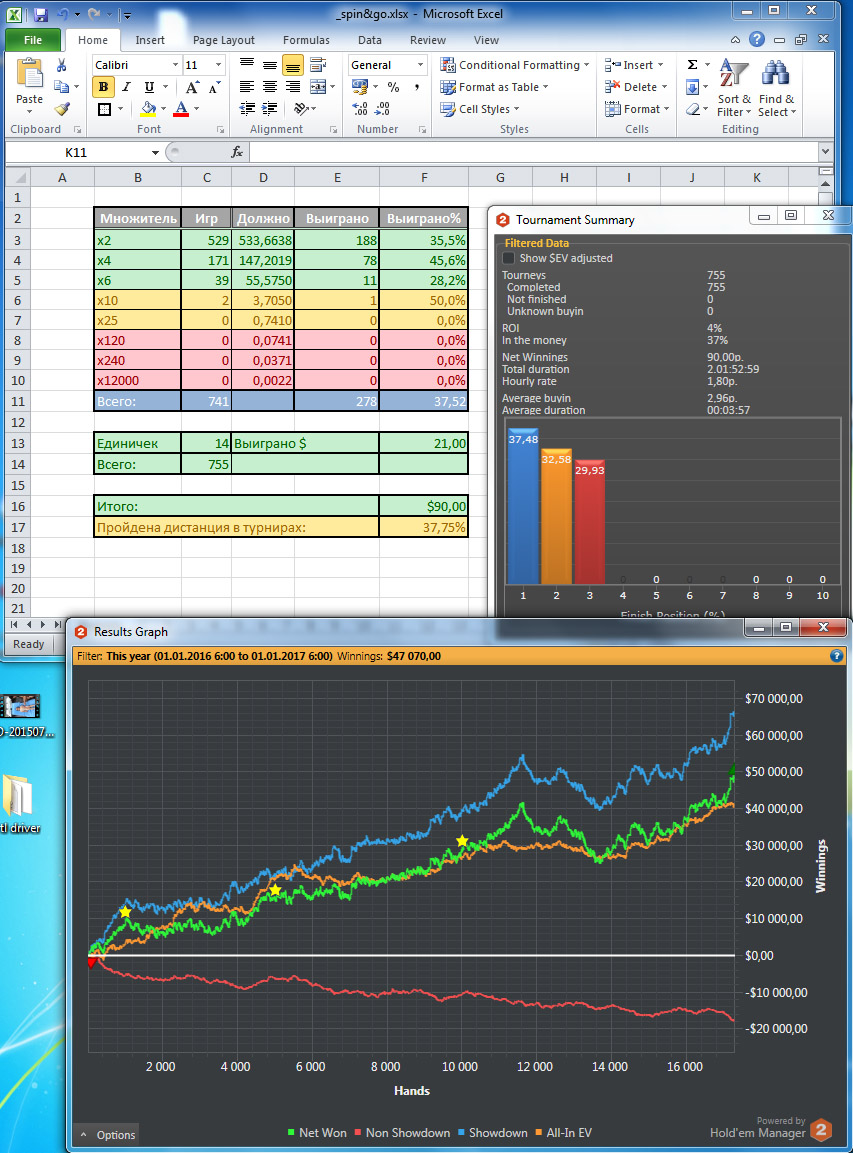Open the Formulas ribbon tab
Screen dimensions: 853x1153
(x=306, y=40)
